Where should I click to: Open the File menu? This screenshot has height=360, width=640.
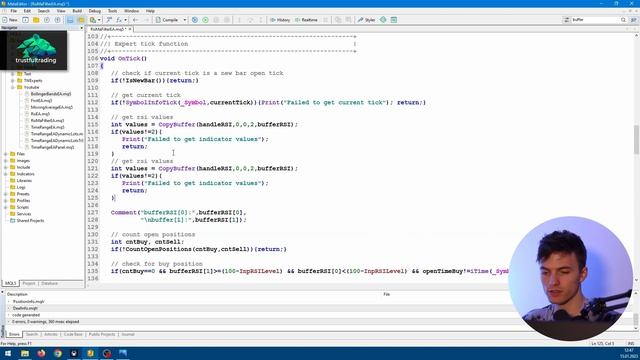[x=13, y=11]
